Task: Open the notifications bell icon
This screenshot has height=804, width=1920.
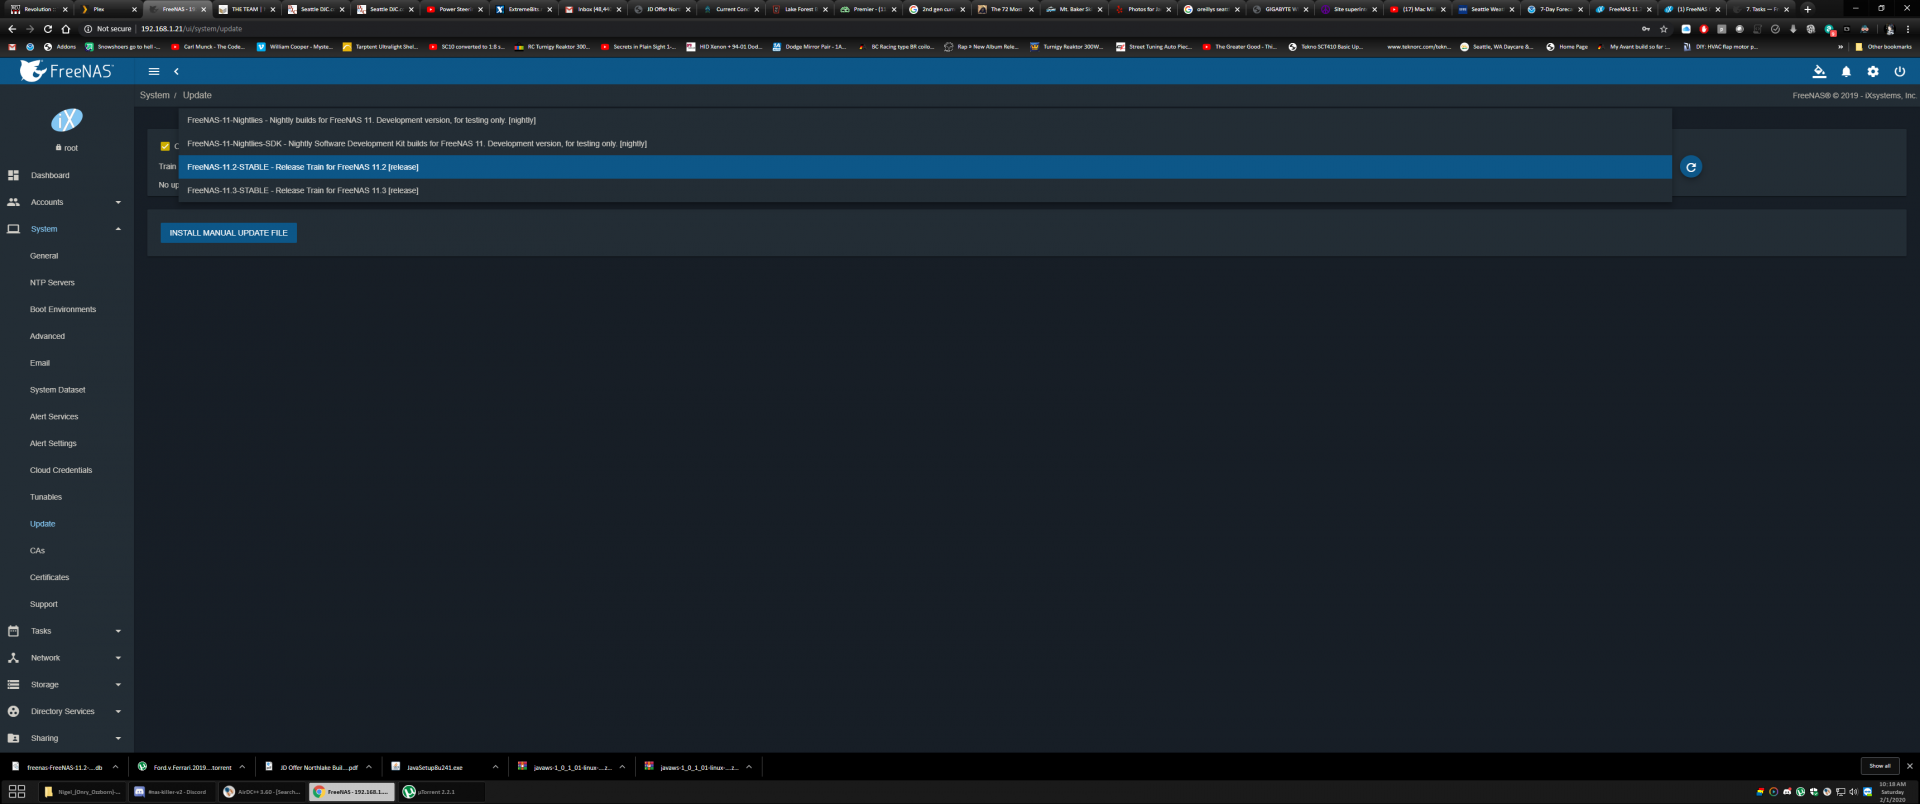Action: coord(1846,71)
